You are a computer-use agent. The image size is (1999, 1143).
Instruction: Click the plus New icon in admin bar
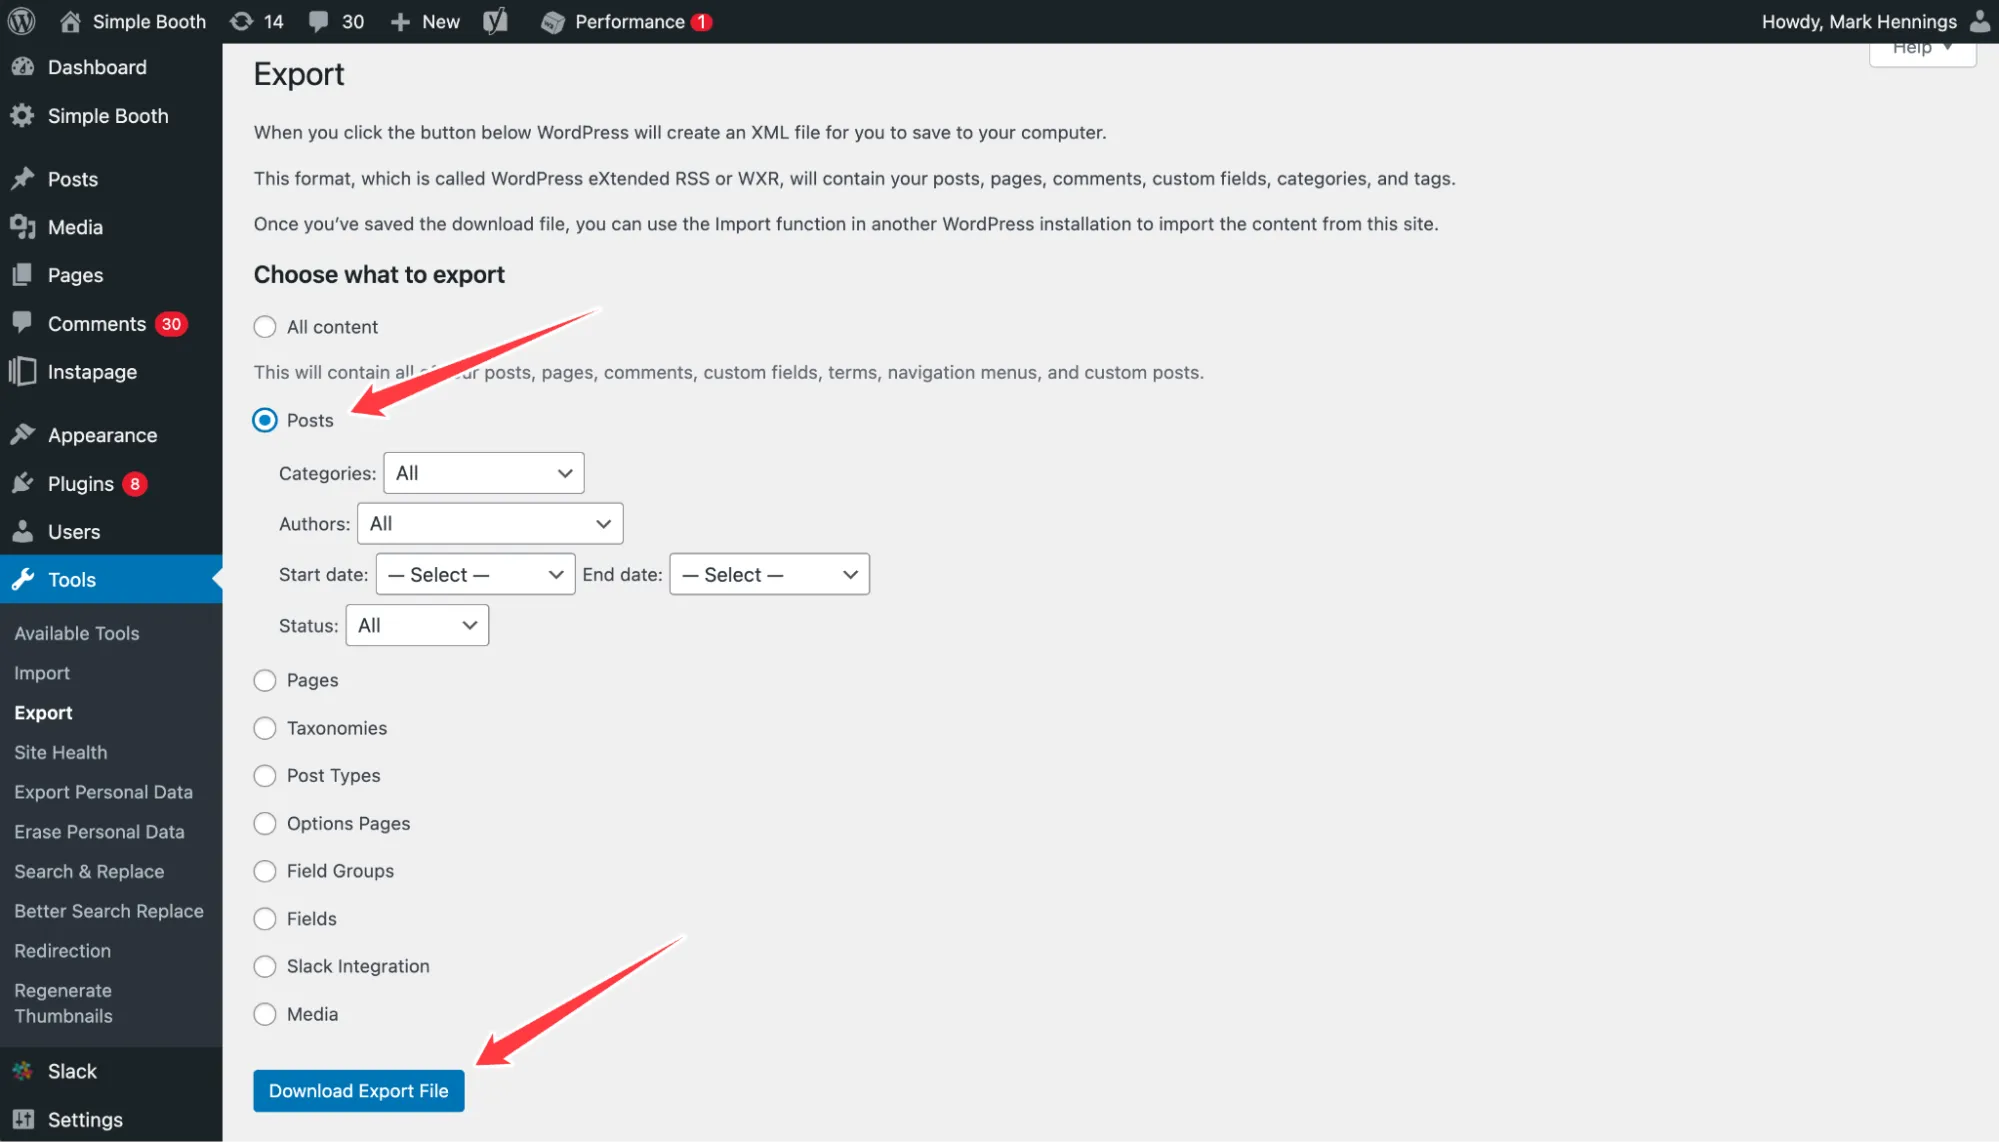click(400, 22)
